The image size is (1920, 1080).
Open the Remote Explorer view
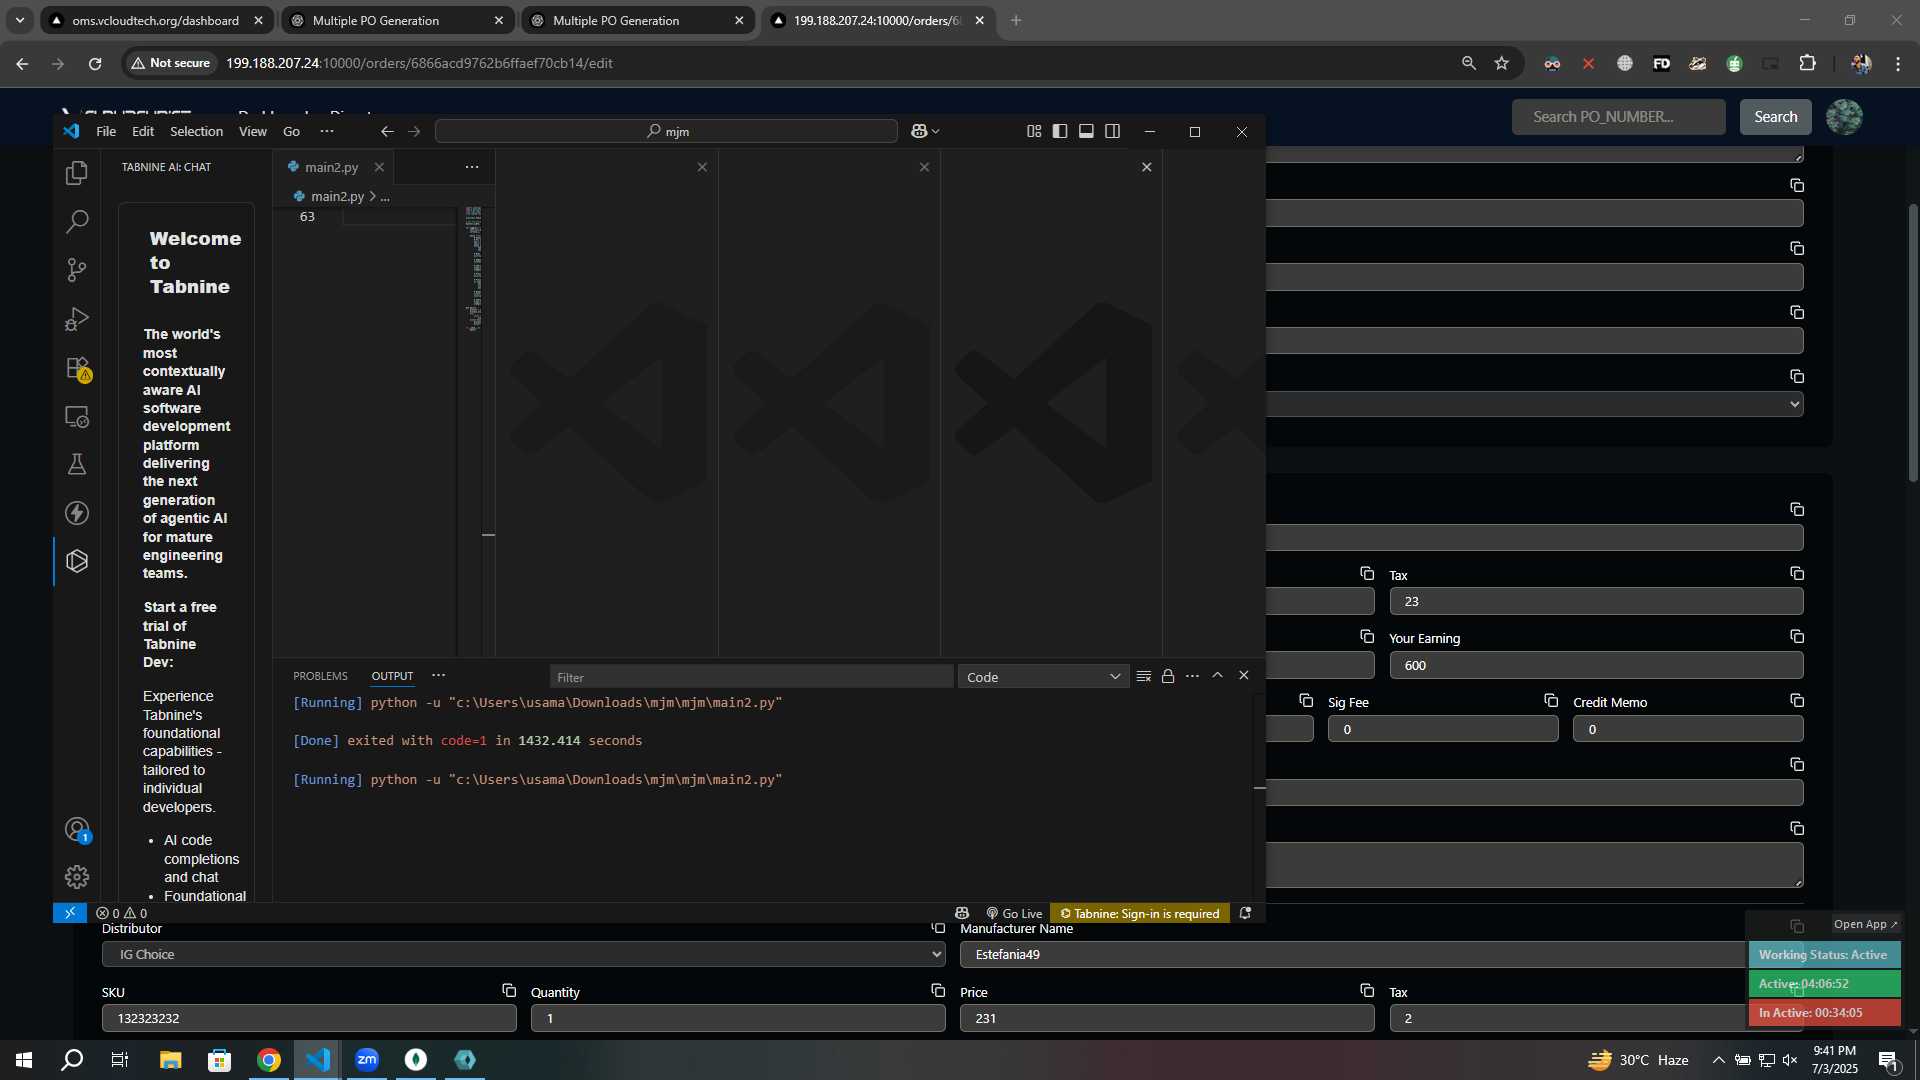pos(77,416)
